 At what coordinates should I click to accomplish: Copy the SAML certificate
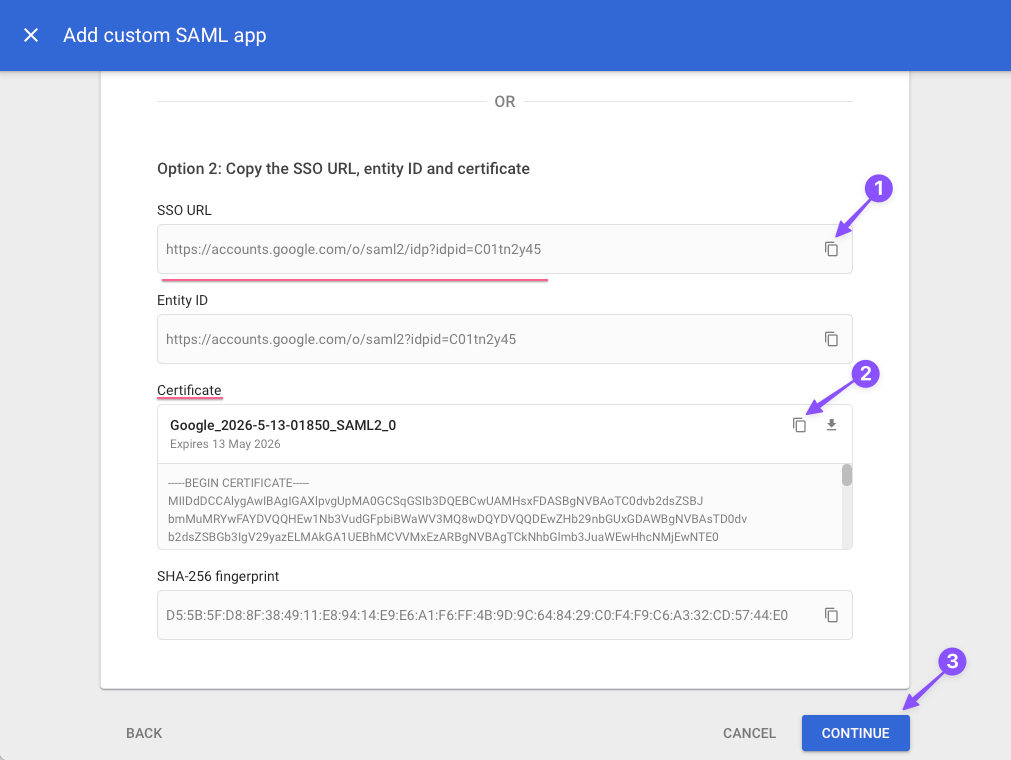tap(799, 425)
